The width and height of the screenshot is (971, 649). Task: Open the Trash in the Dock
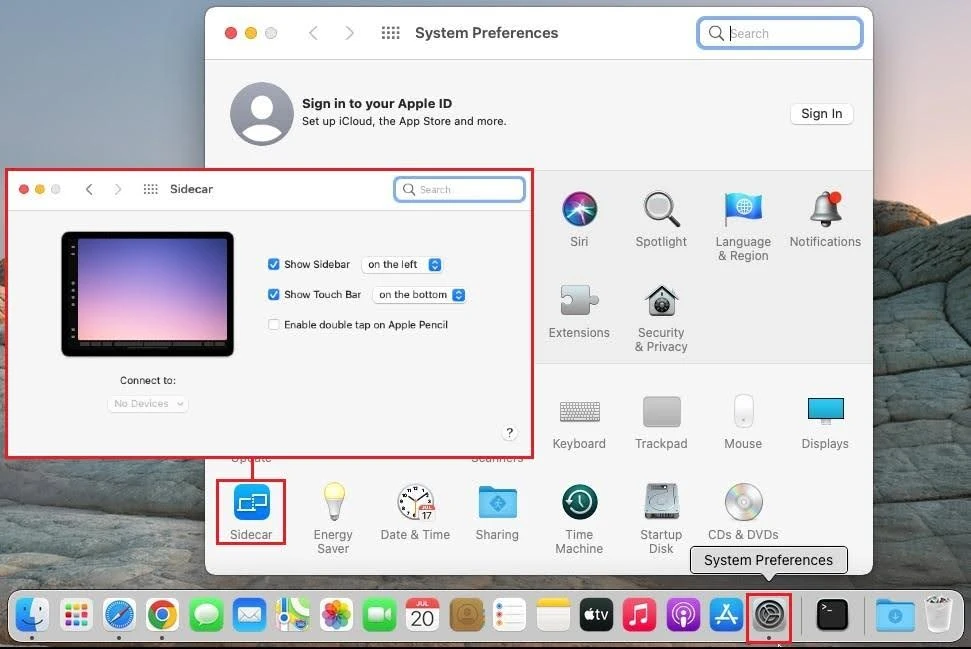[937, 616]
